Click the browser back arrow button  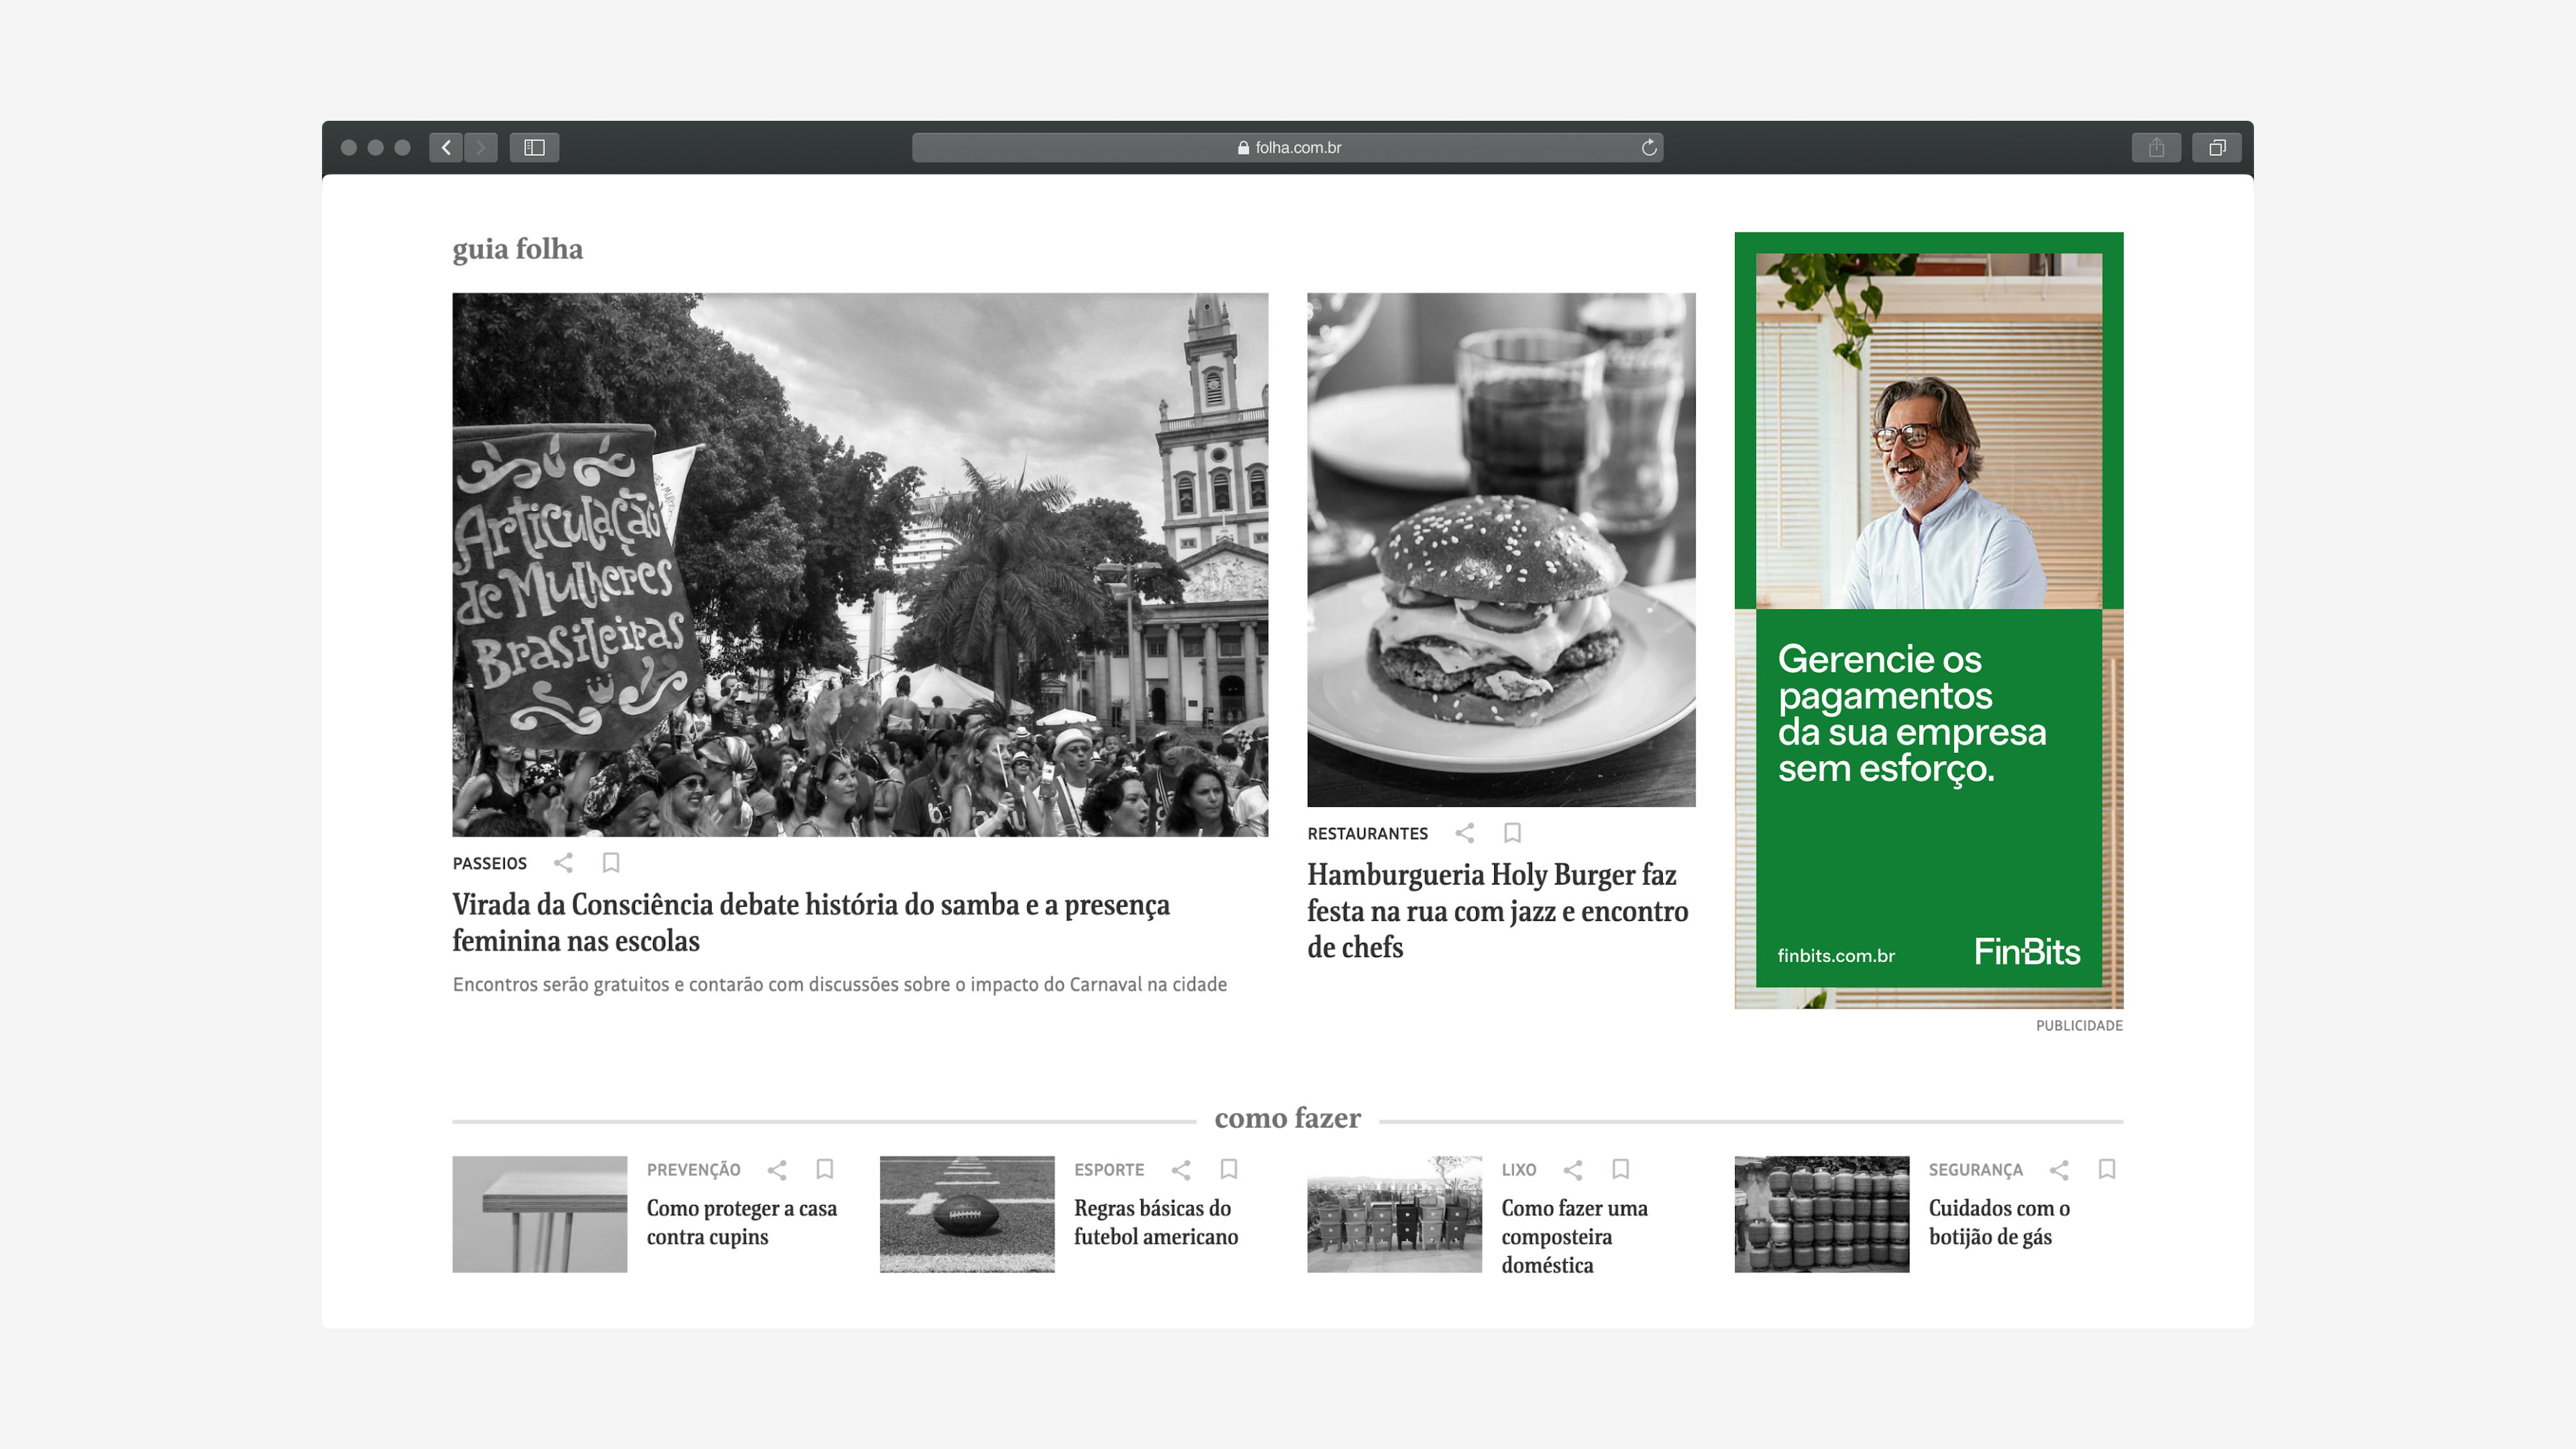[446, 147]
